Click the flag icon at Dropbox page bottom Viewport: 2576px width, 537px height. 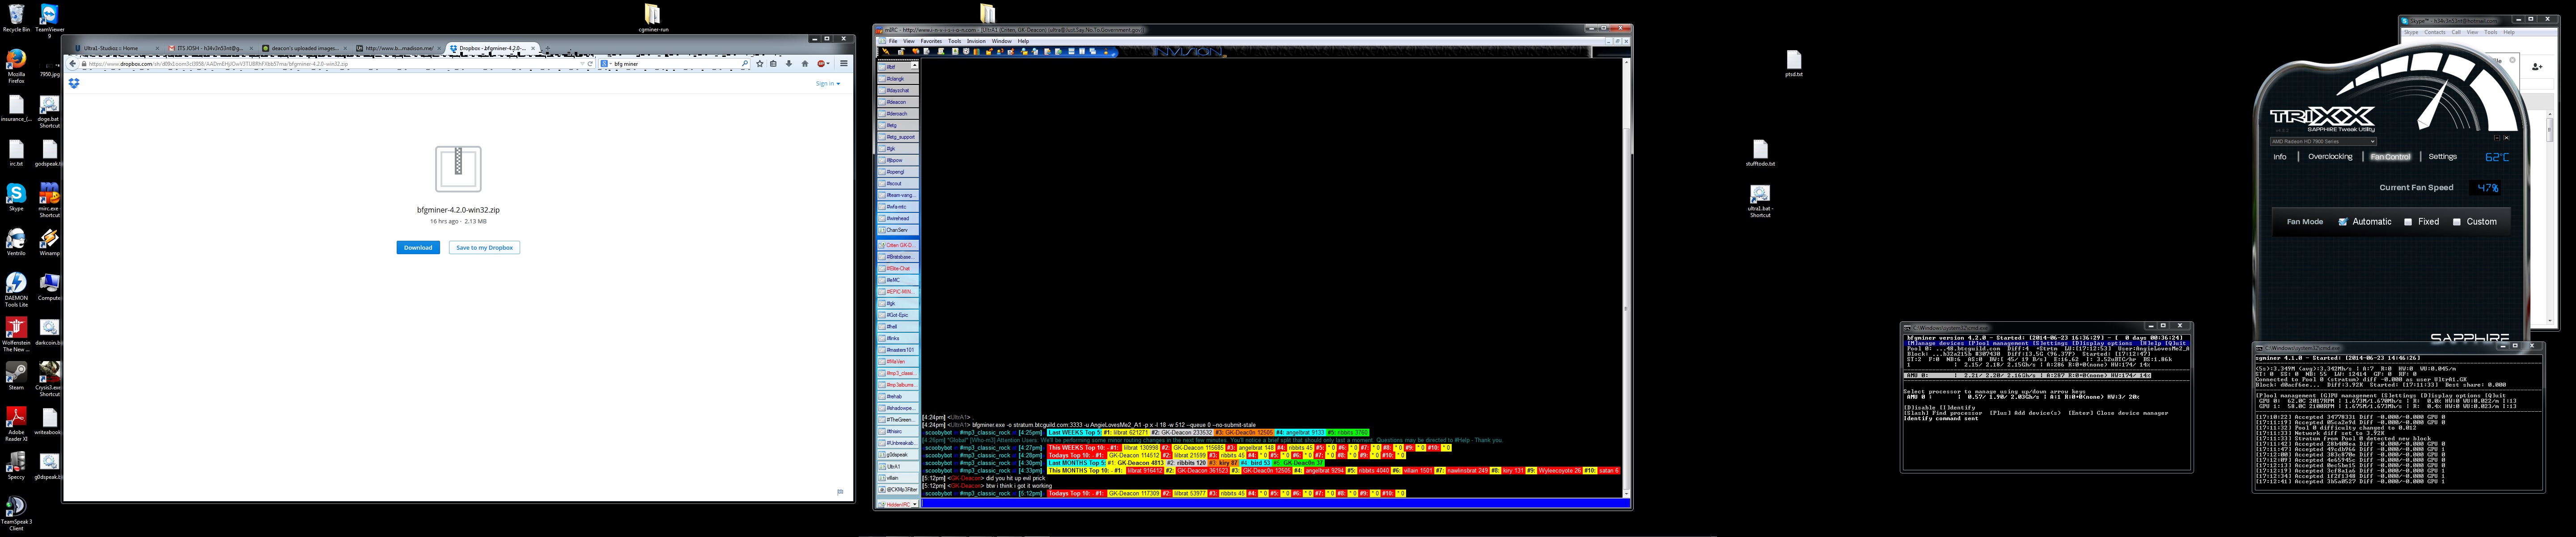click(840, 491)
